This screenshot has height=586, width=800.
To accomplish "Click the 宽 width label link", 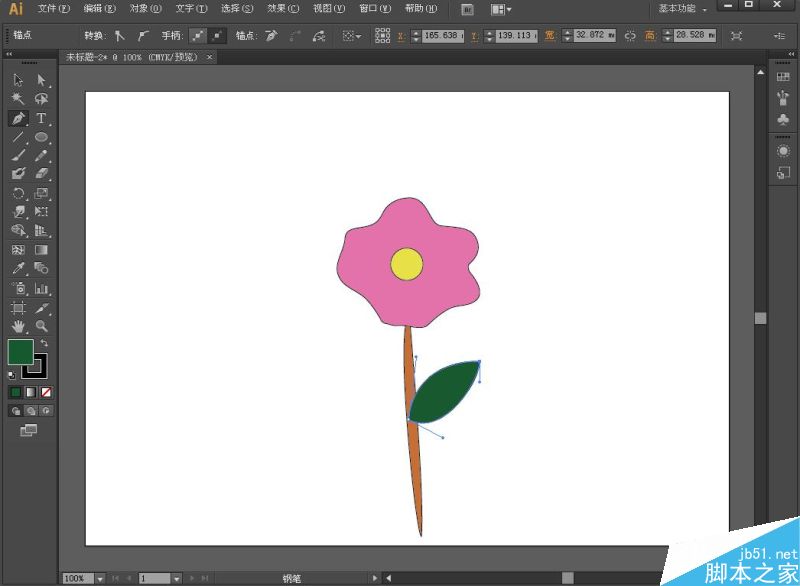I will [x=550, y=35].
